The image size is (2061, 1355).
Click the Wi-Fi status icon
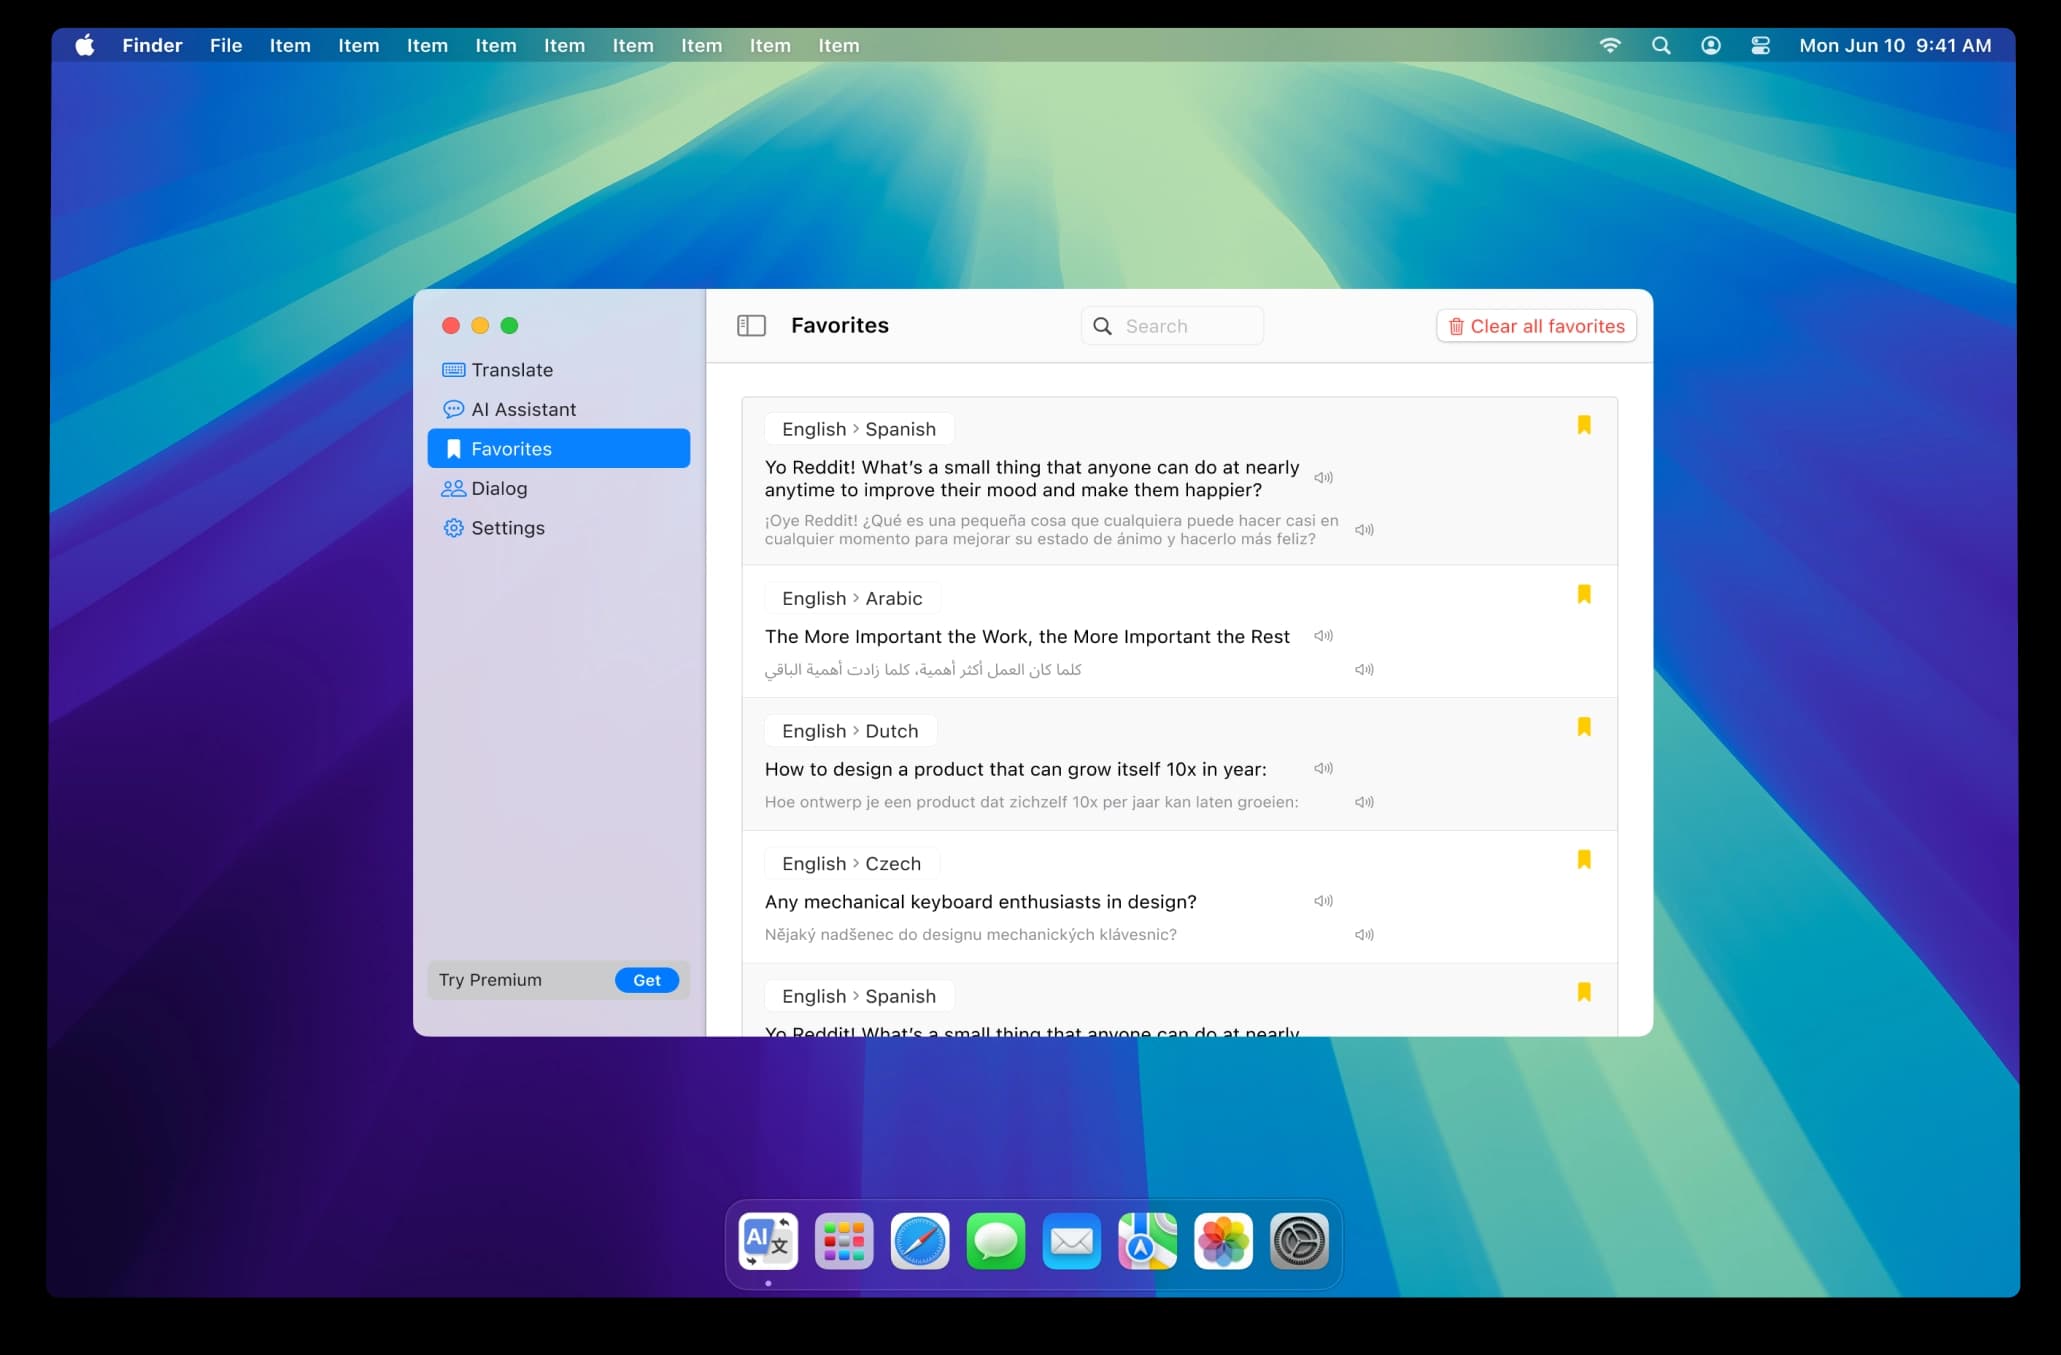[x=1609, y=45]
